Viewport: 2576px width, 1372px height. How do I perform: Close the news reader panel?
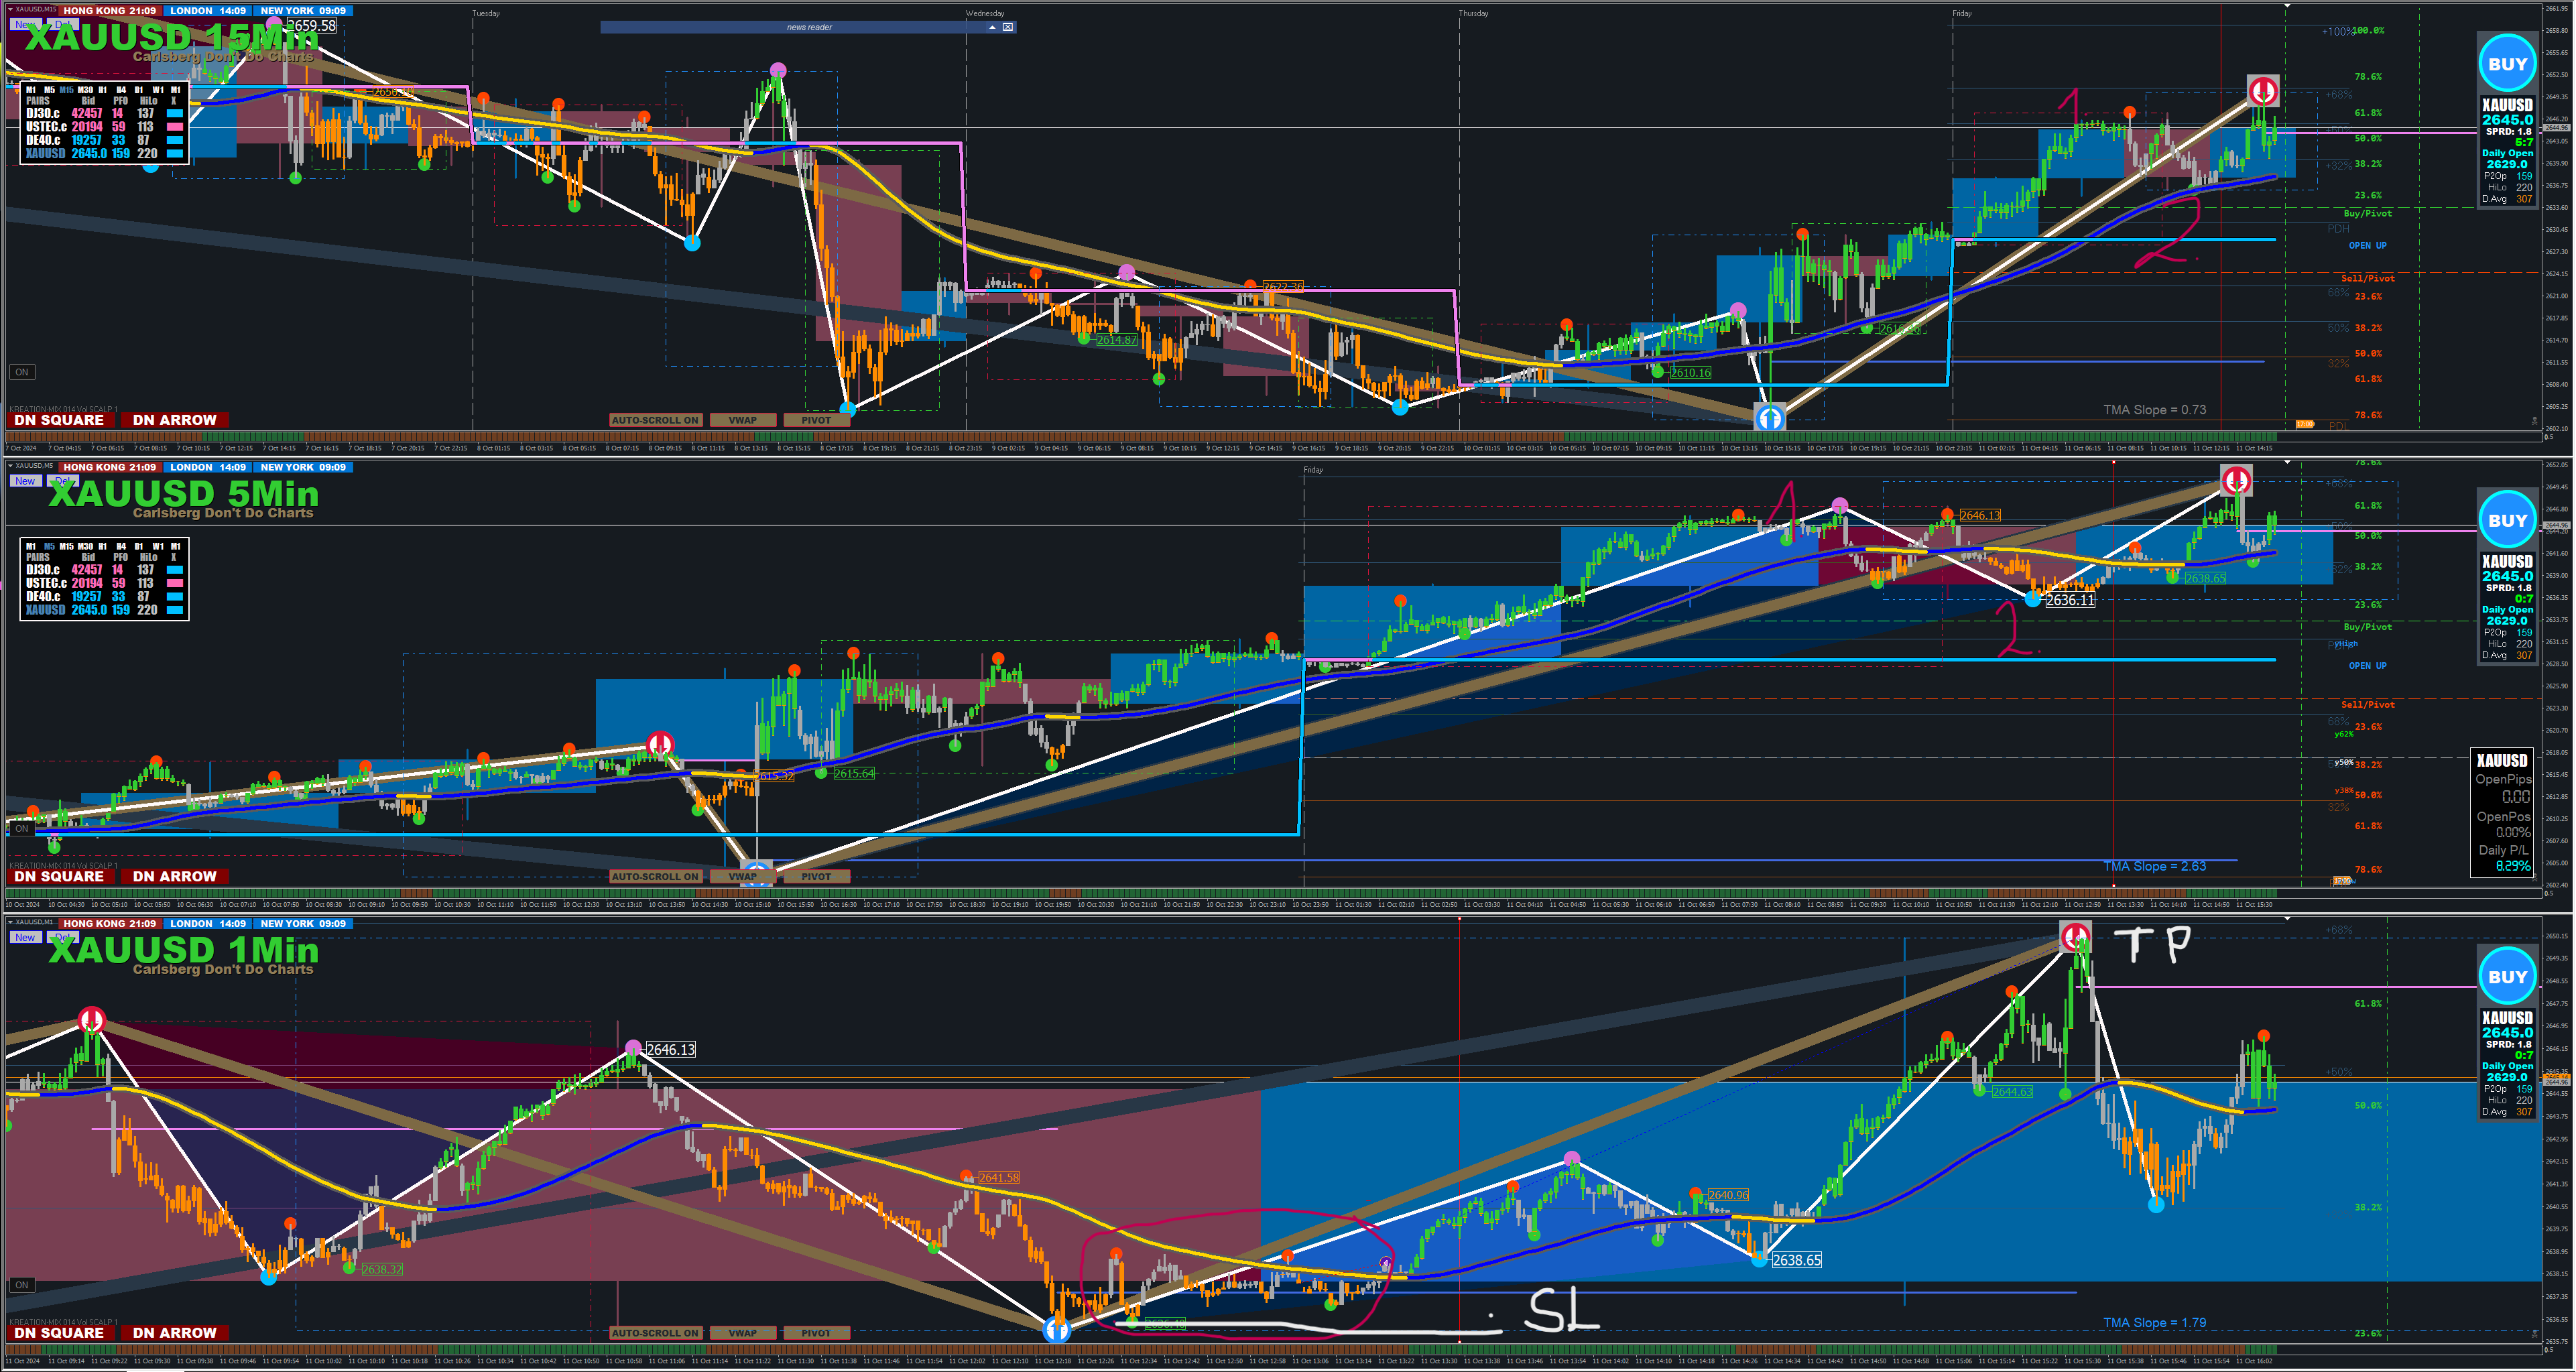1008,27
